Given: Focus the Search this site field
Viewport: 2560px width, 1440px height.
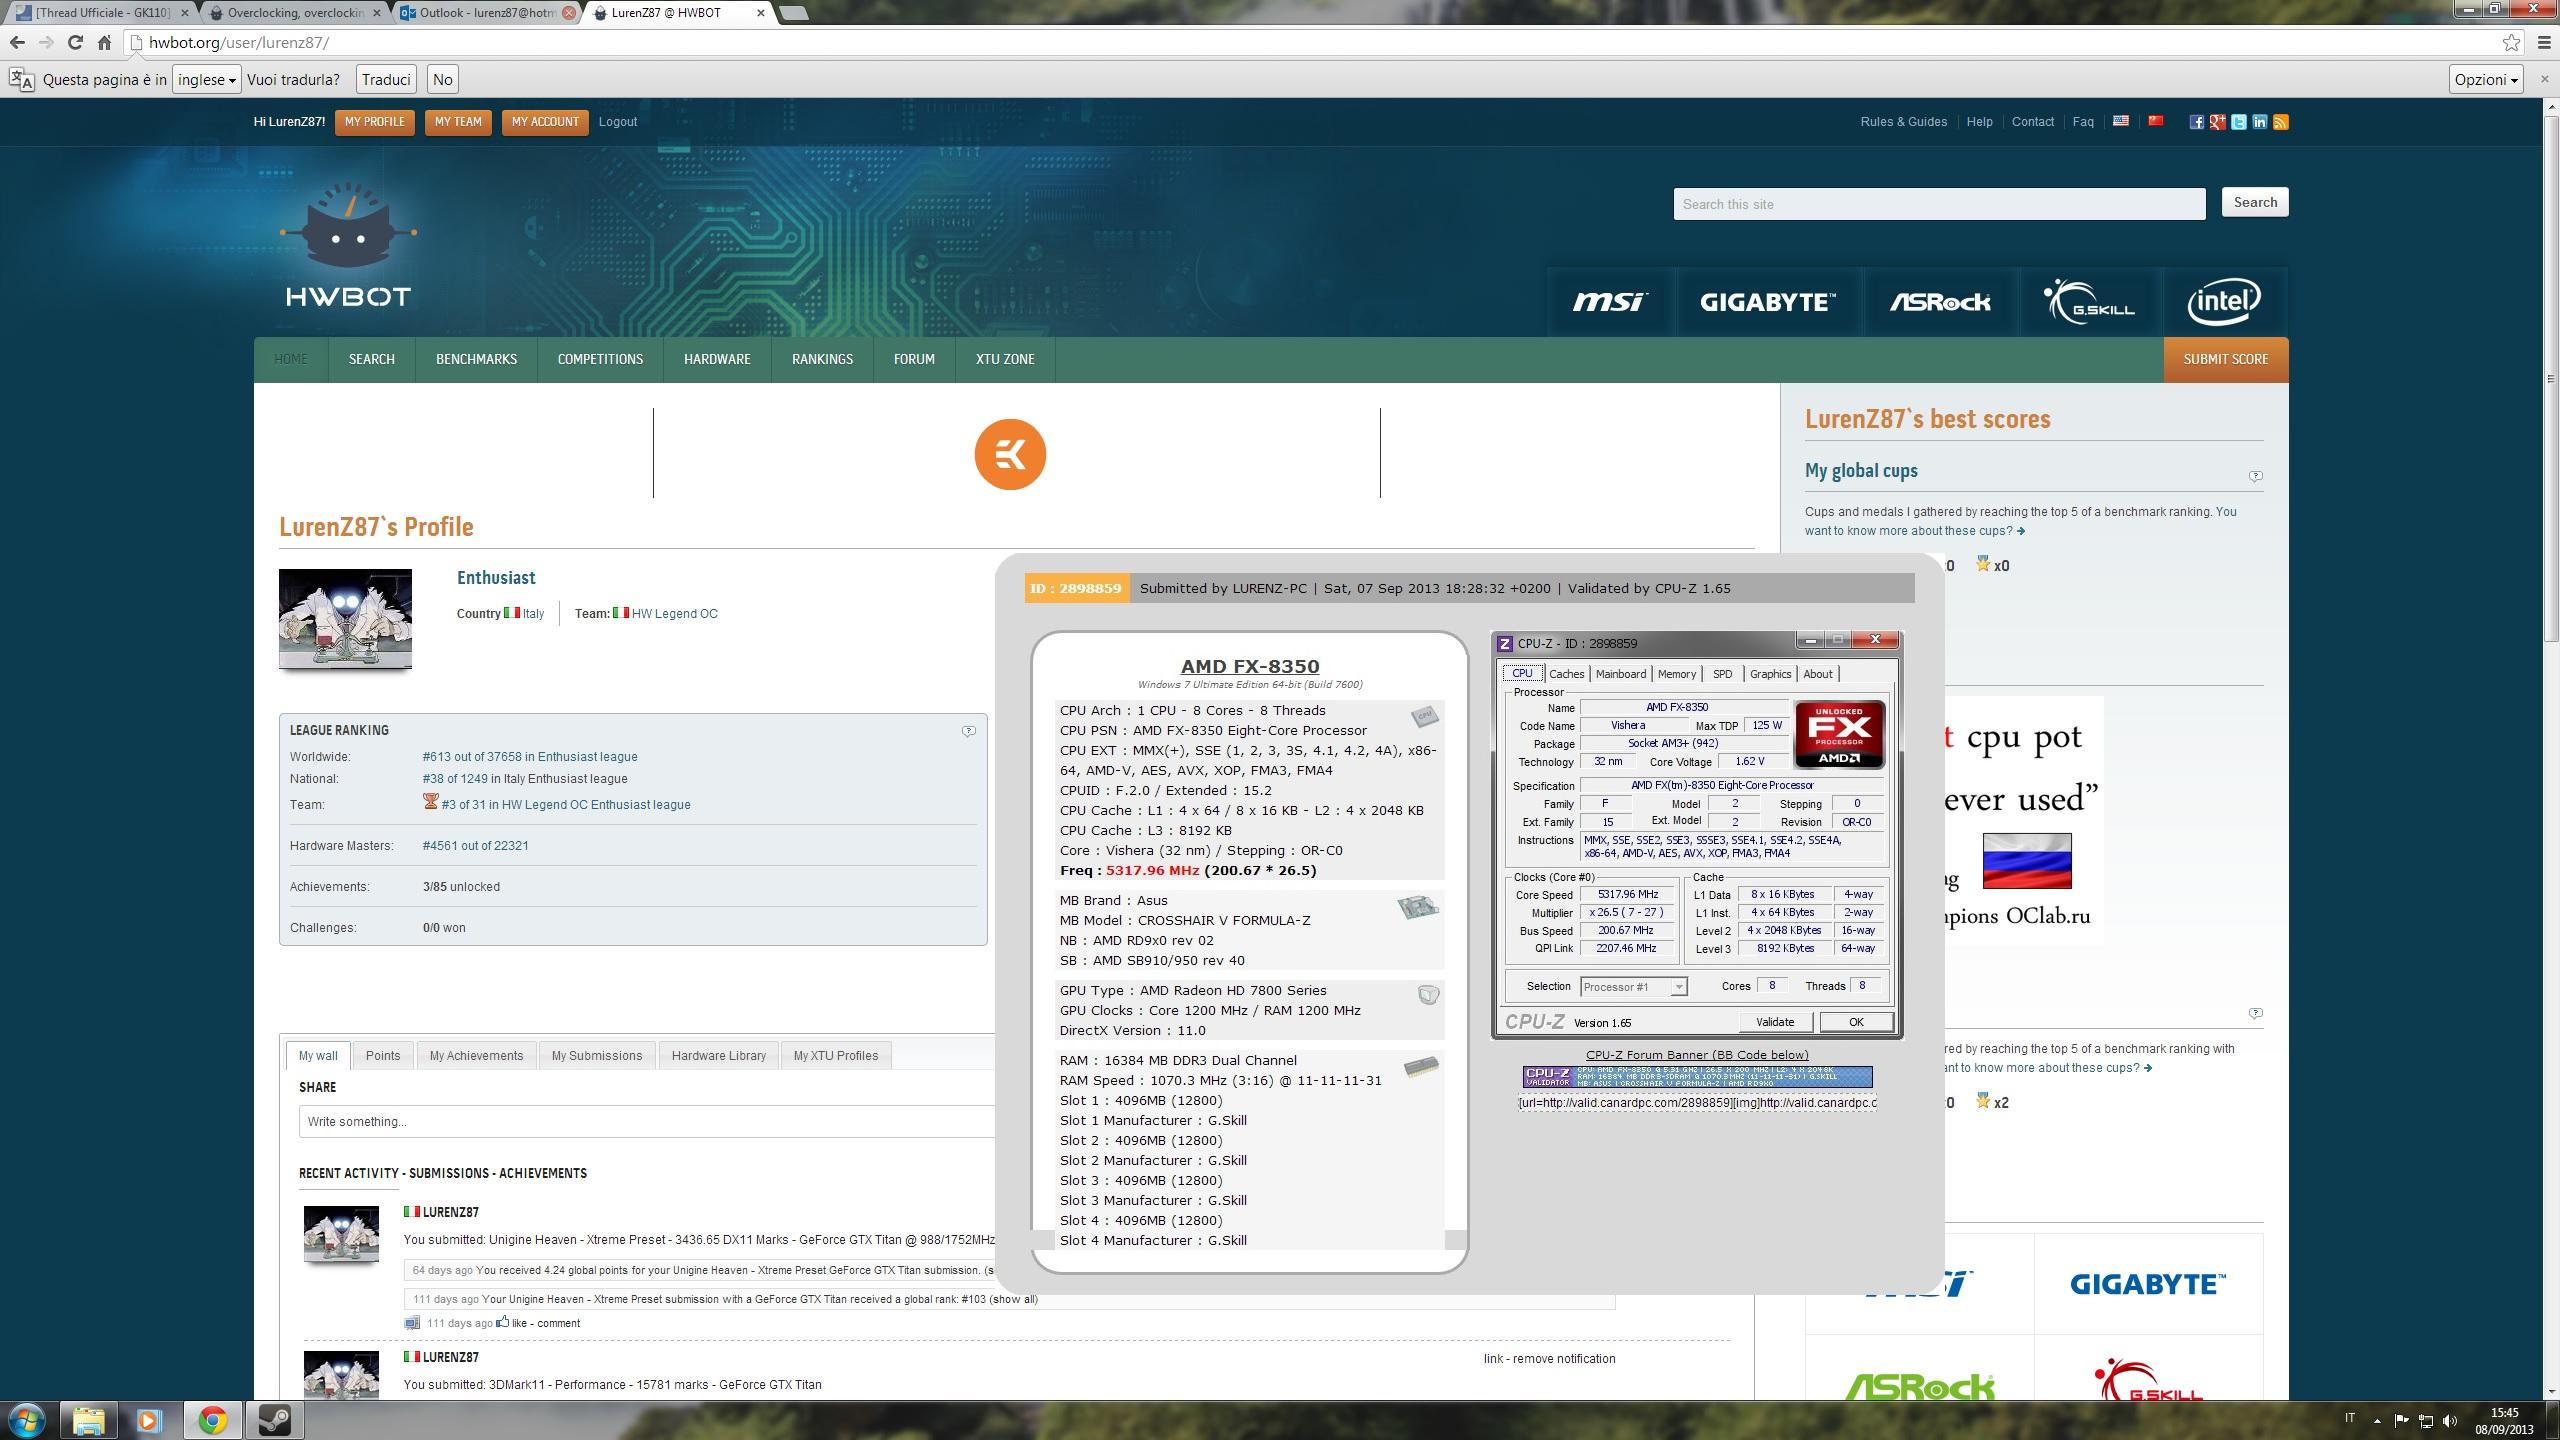Looking at the screenshot, I should [1939, 204].
